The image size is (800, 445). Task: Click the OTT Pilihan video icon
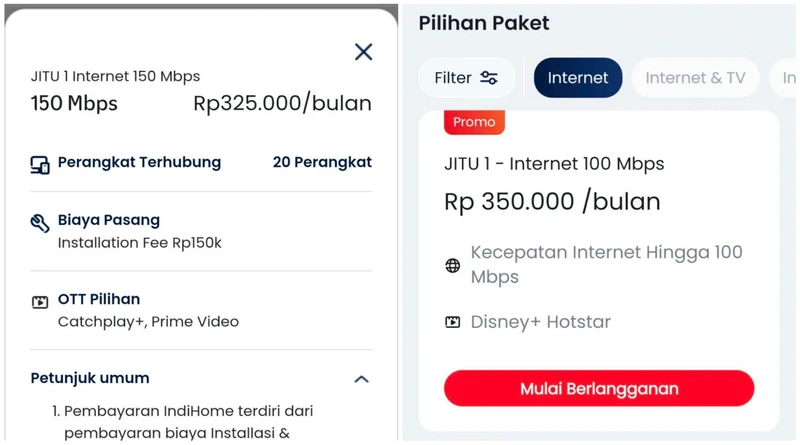[40, 302]
